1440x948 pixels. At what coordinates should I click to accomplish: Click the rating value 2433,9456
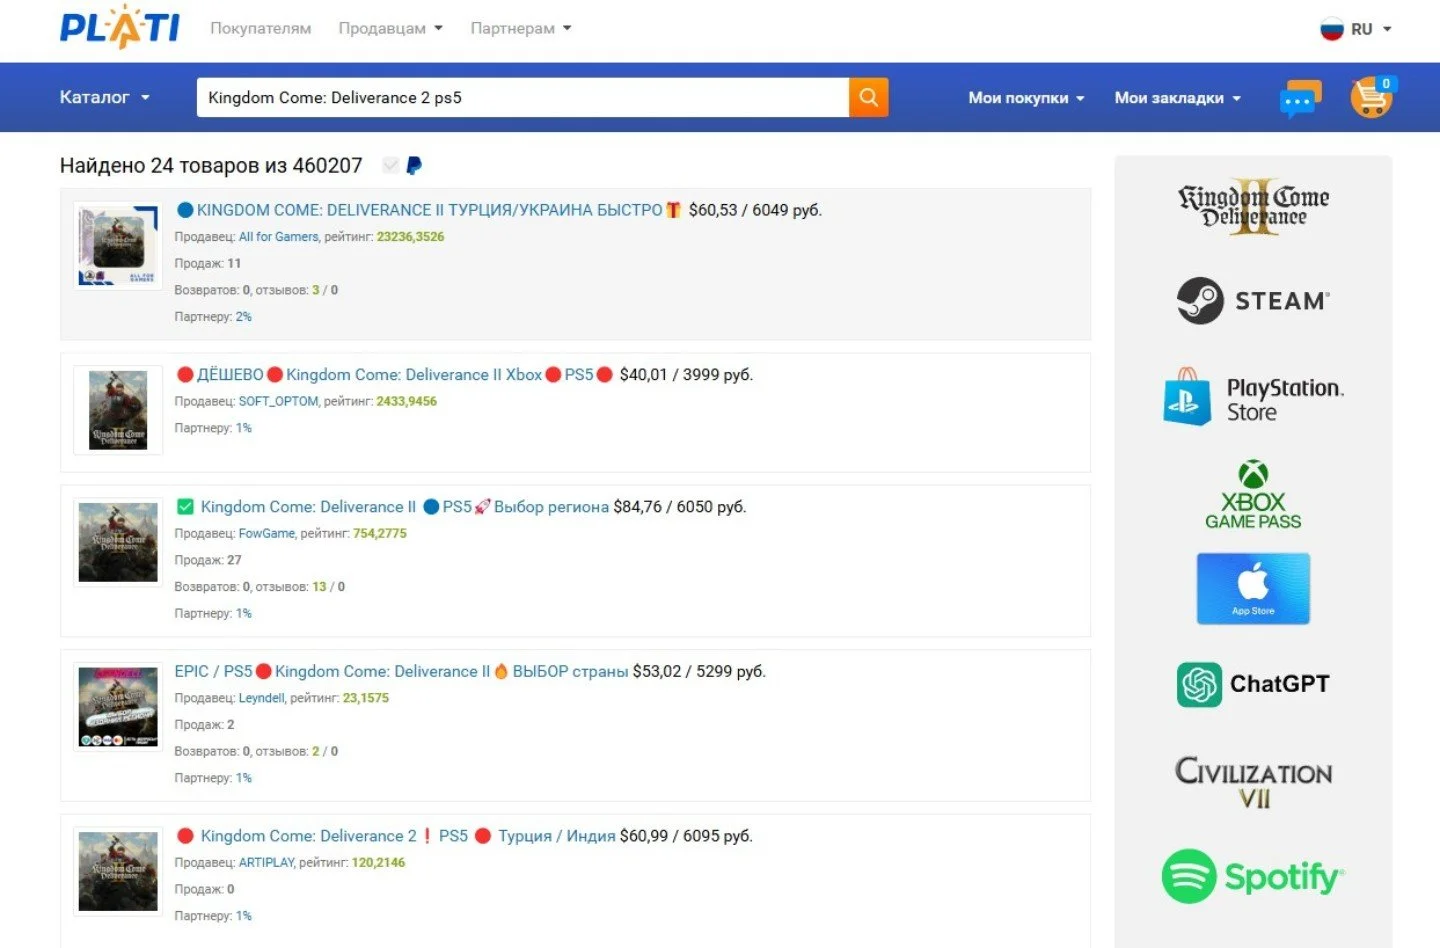(x=406, y=401)
